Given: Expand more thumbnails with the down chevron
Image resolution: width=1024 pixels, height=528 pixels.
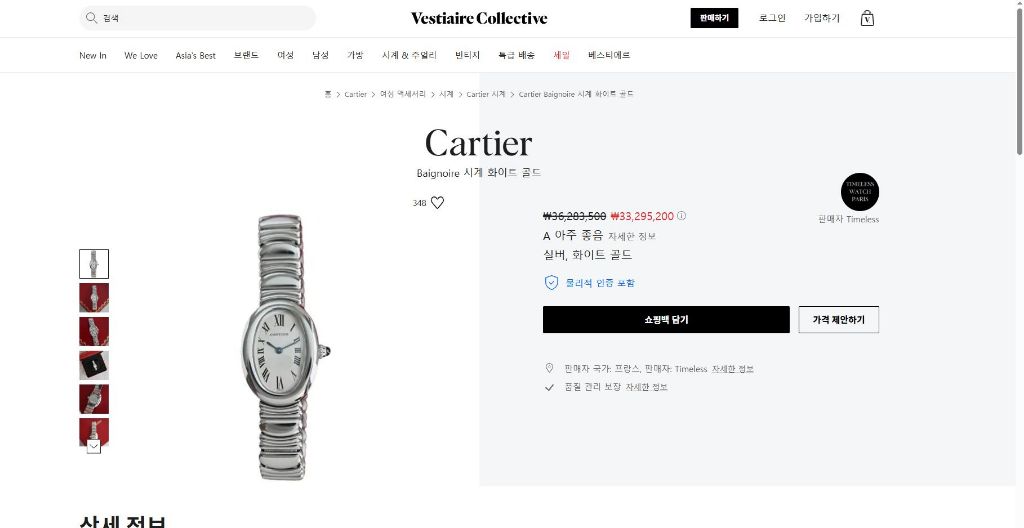Looking at the screenshot, I should tap(94, 447).
